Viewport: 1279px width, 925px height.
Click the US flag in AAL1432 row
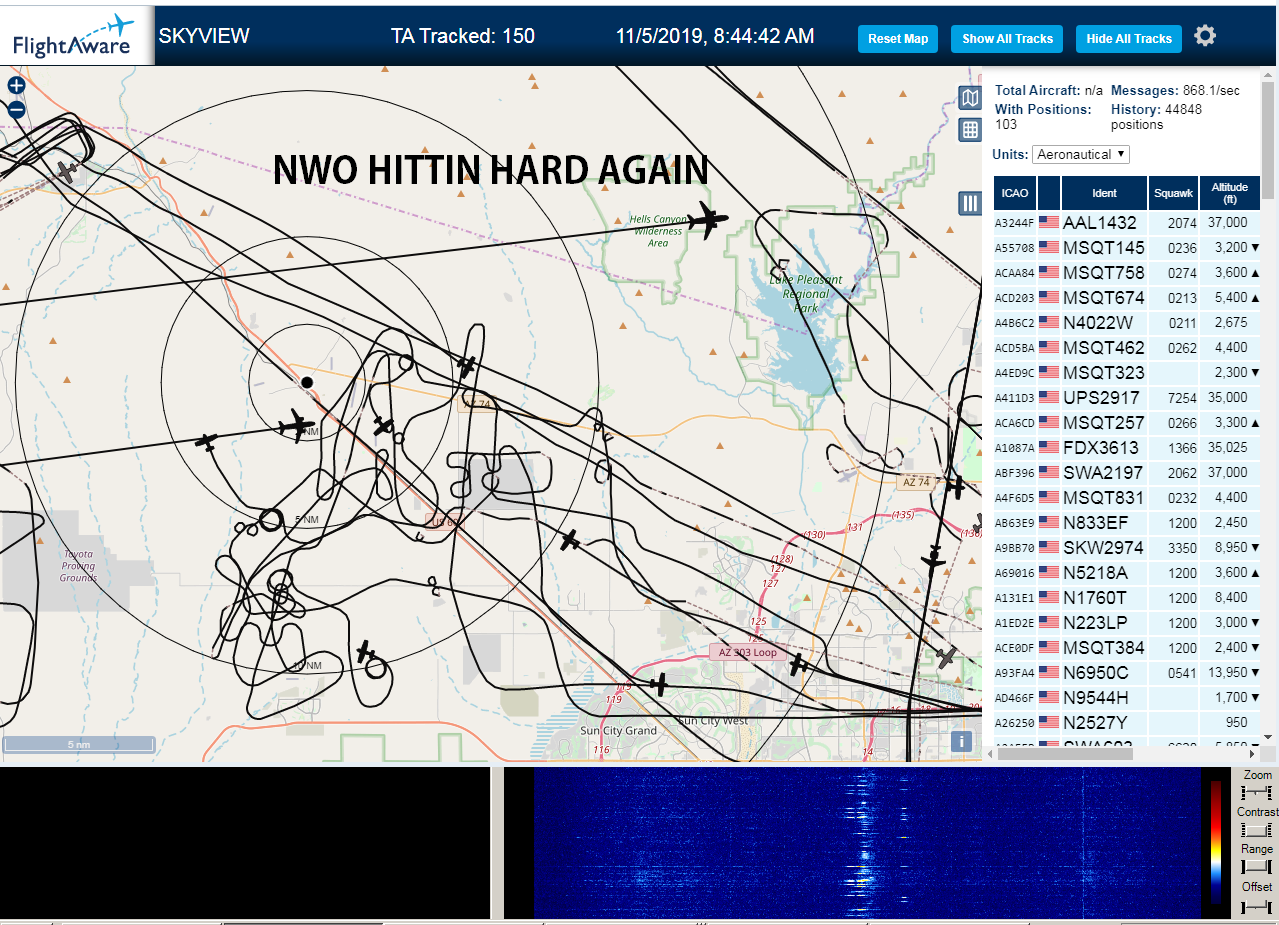[x=1049, y=222]
